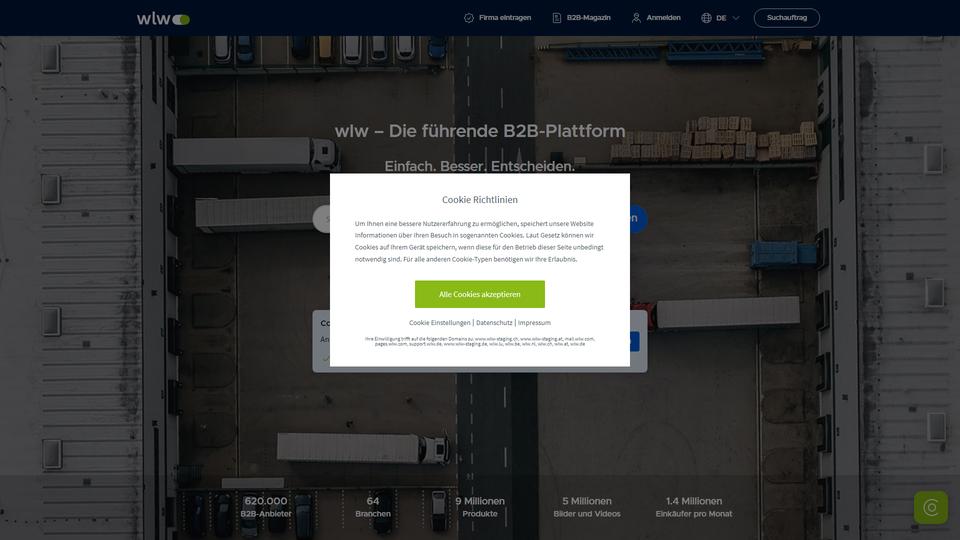This screenshot has width=960, height=540.
Task: Click the 5 Millionen Bilder und Videos statistic
Action: [587, 507]
